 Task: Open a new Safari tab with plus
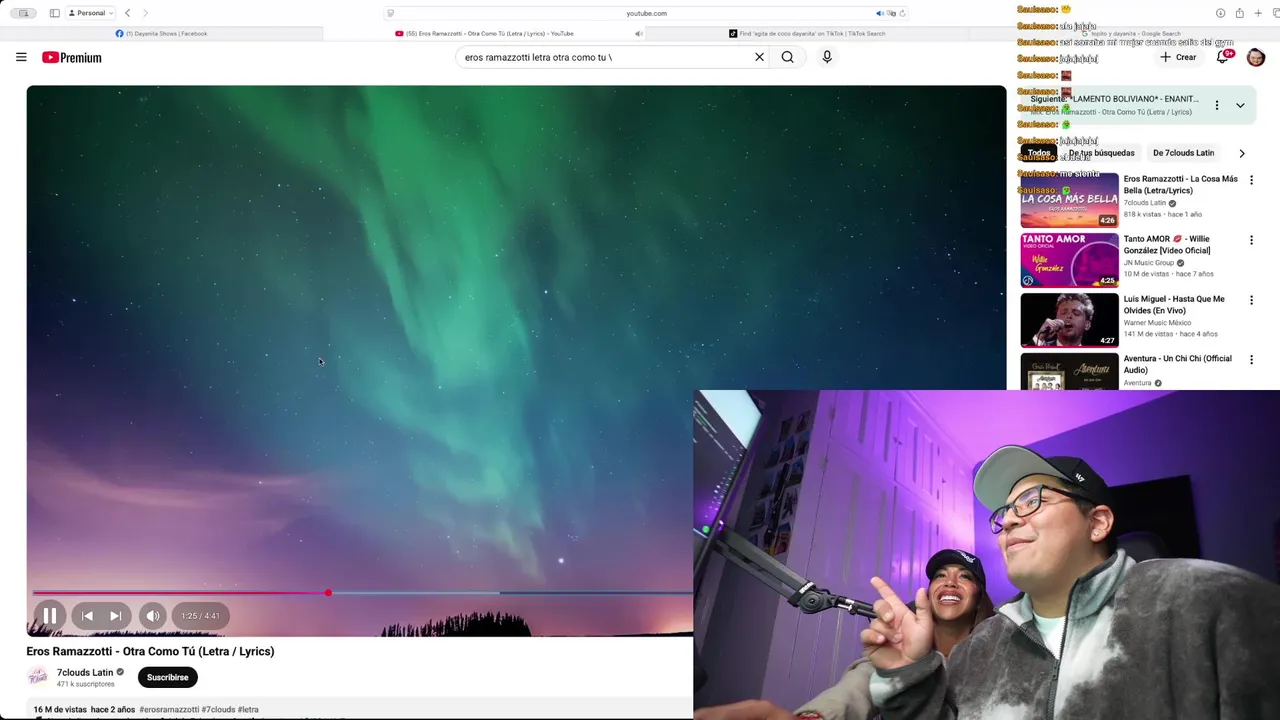tap(1258, 13)
